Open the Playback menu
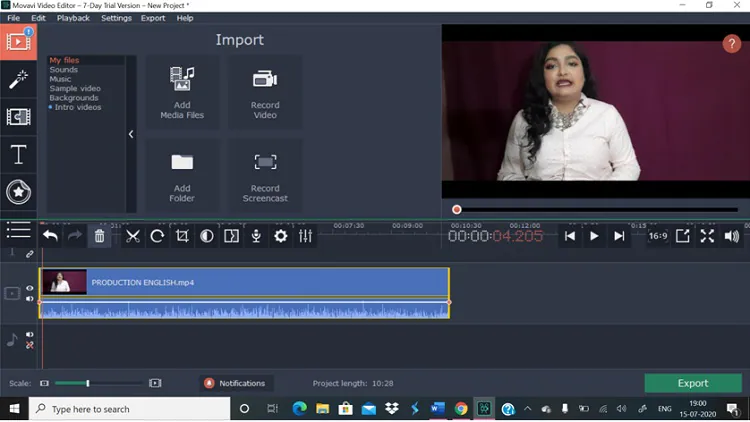Viewport: 750px width, 422px height. tap(73, 18)
